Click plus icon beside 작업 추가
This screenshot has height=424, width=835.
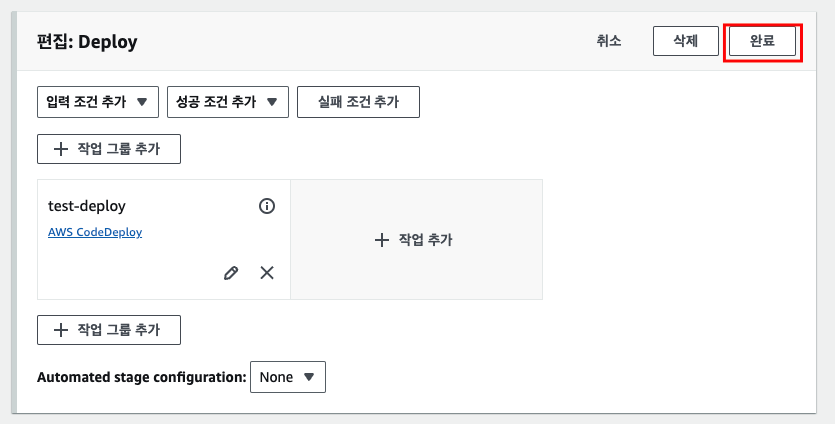pyautogui.click(x=382, y=240)
